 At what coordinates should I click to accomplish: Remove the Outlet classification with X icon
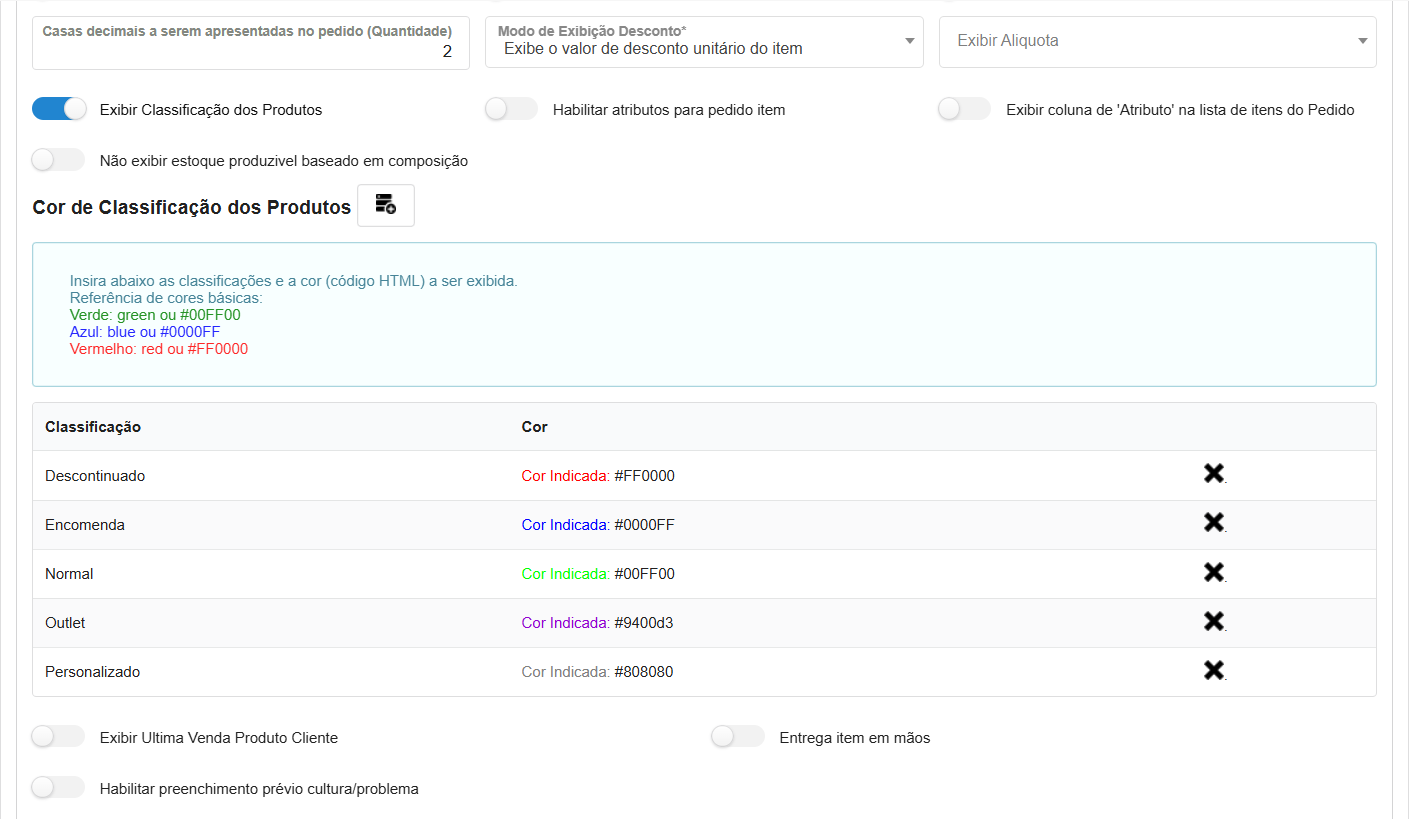coord(1213,621)
